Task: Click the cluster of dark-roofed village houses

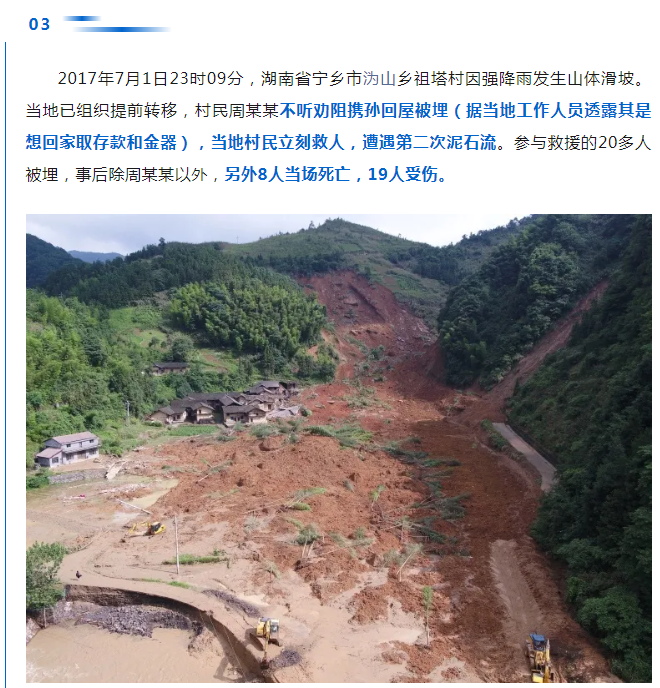Action: click(226, 404)
